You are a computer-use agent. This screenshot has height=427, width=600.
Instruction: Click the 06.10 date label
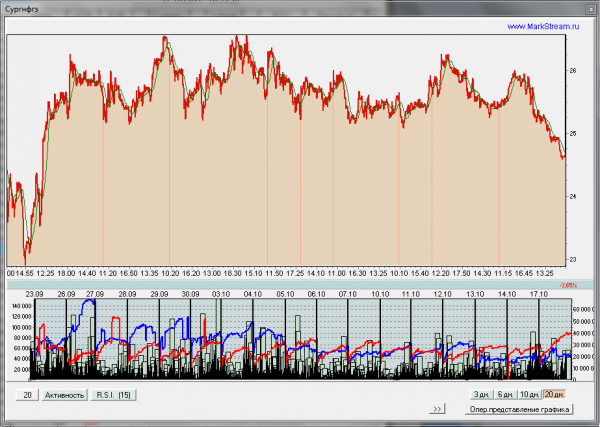(316, 294)
